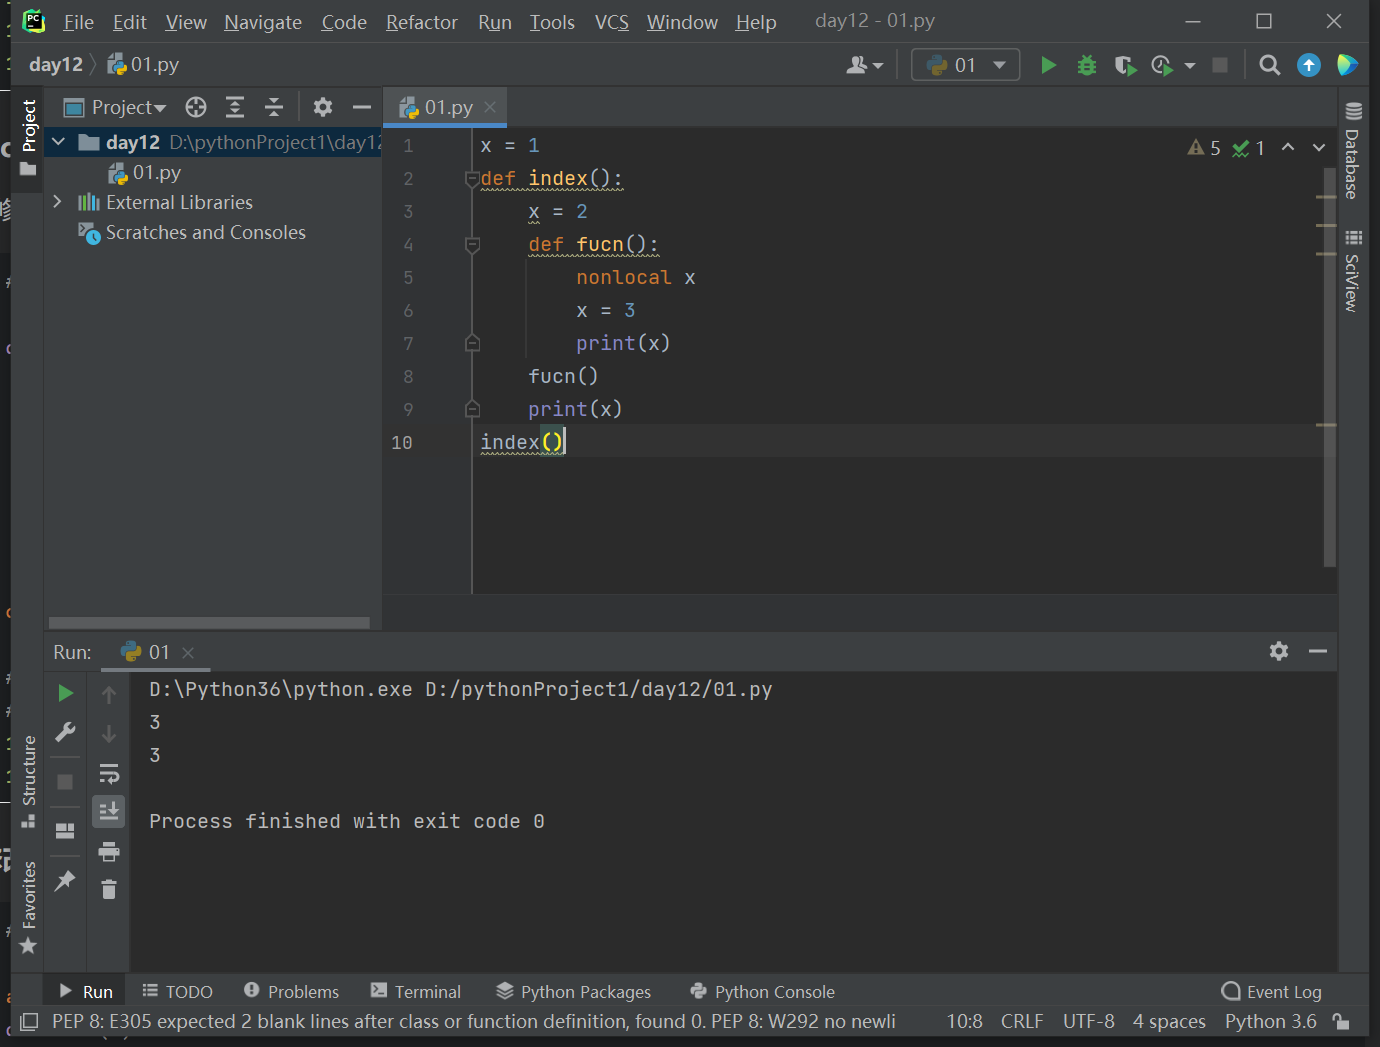Viewport: 1380px width, 1047px height.
Task: Run with coverage using the shield icon
Action: pos(1125,65)
